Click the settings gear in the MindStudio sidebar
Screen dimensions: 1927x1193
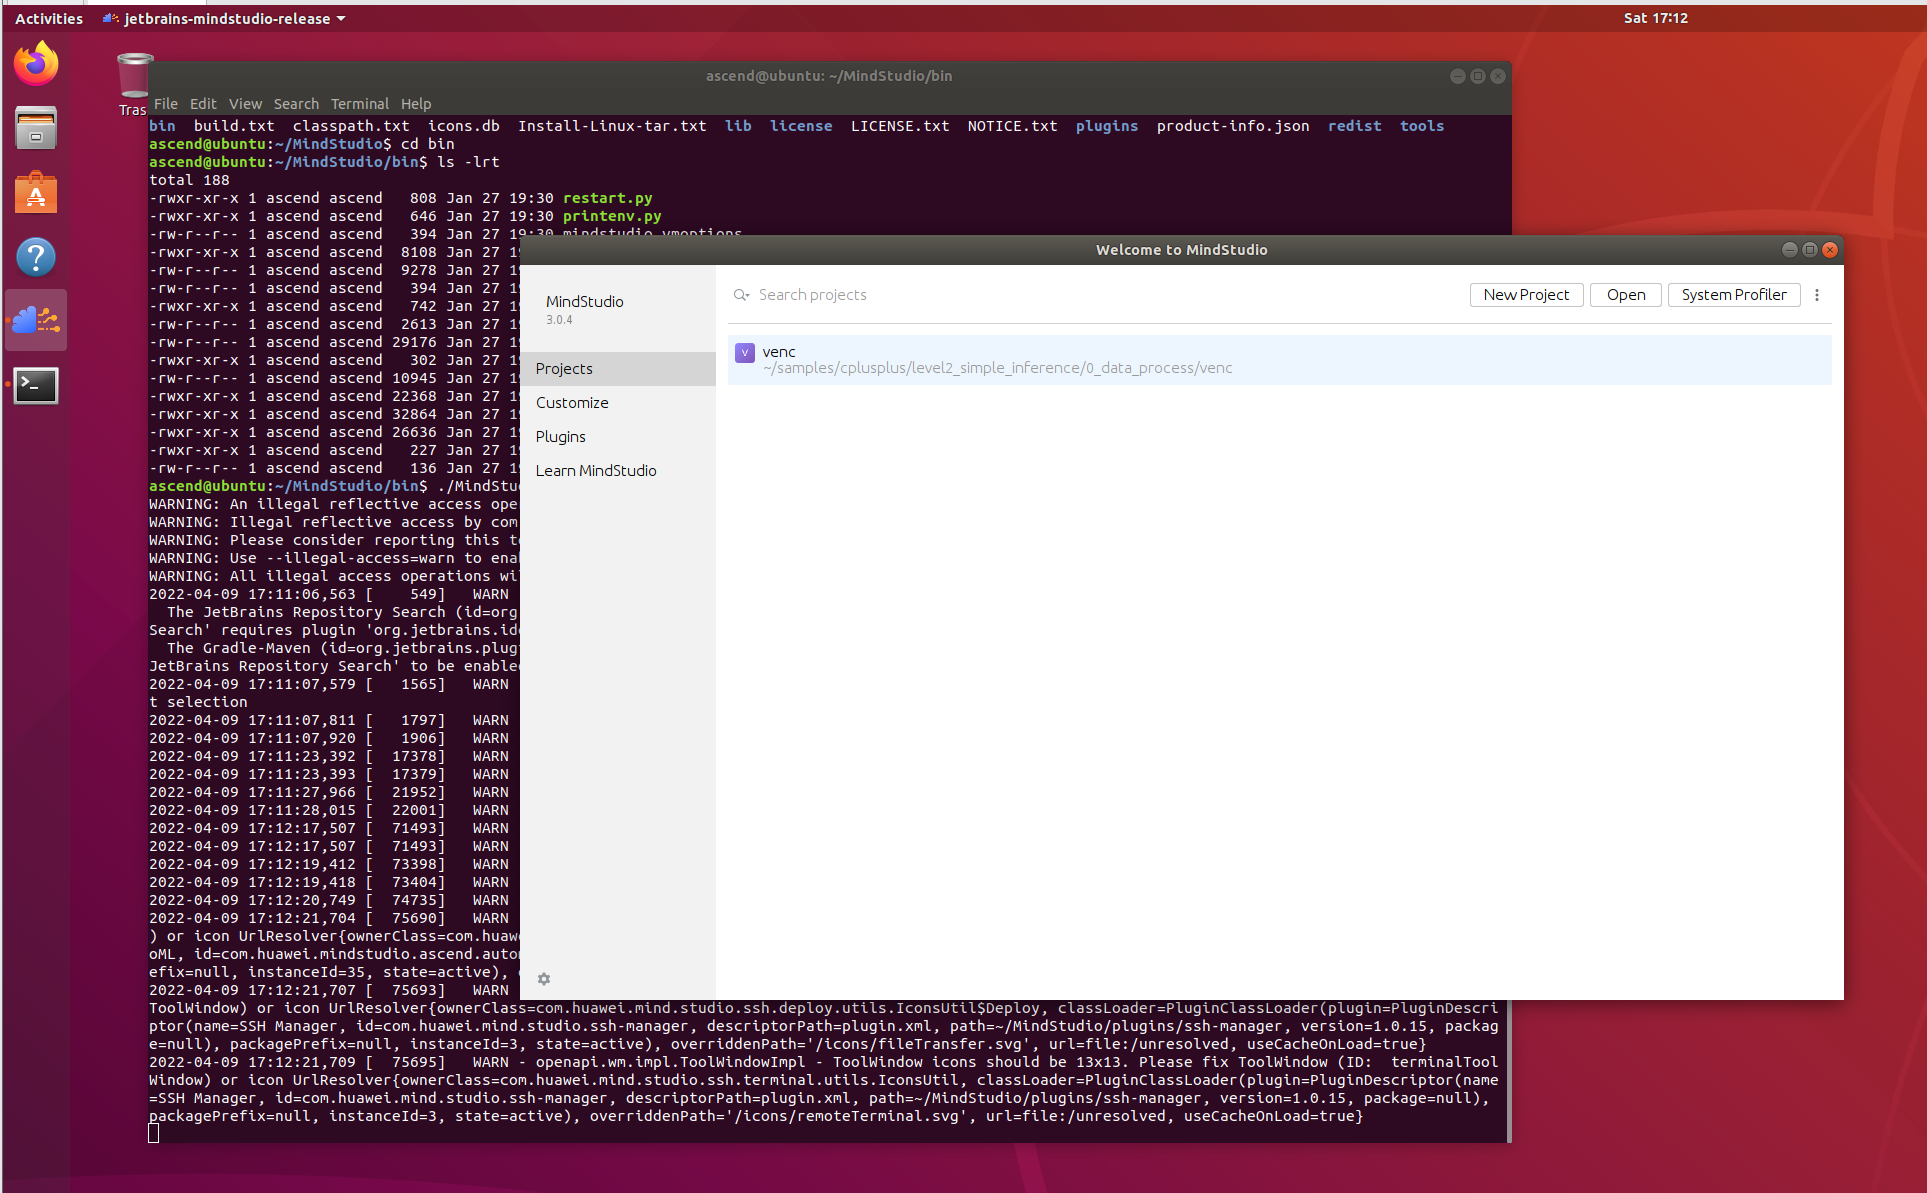(x=544, y=979)
